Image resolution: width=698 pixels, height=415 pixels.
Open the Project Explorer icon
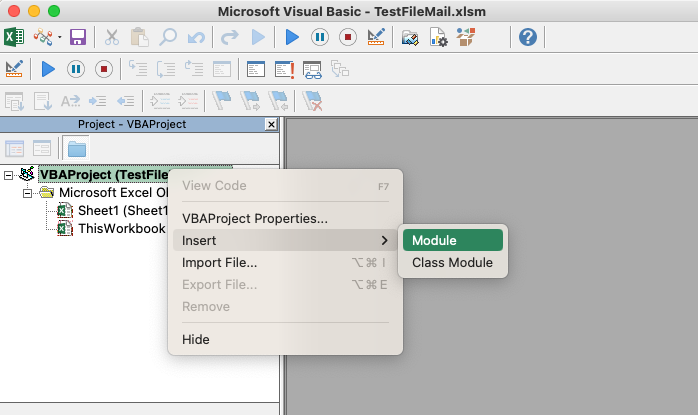tap(410, 37)
